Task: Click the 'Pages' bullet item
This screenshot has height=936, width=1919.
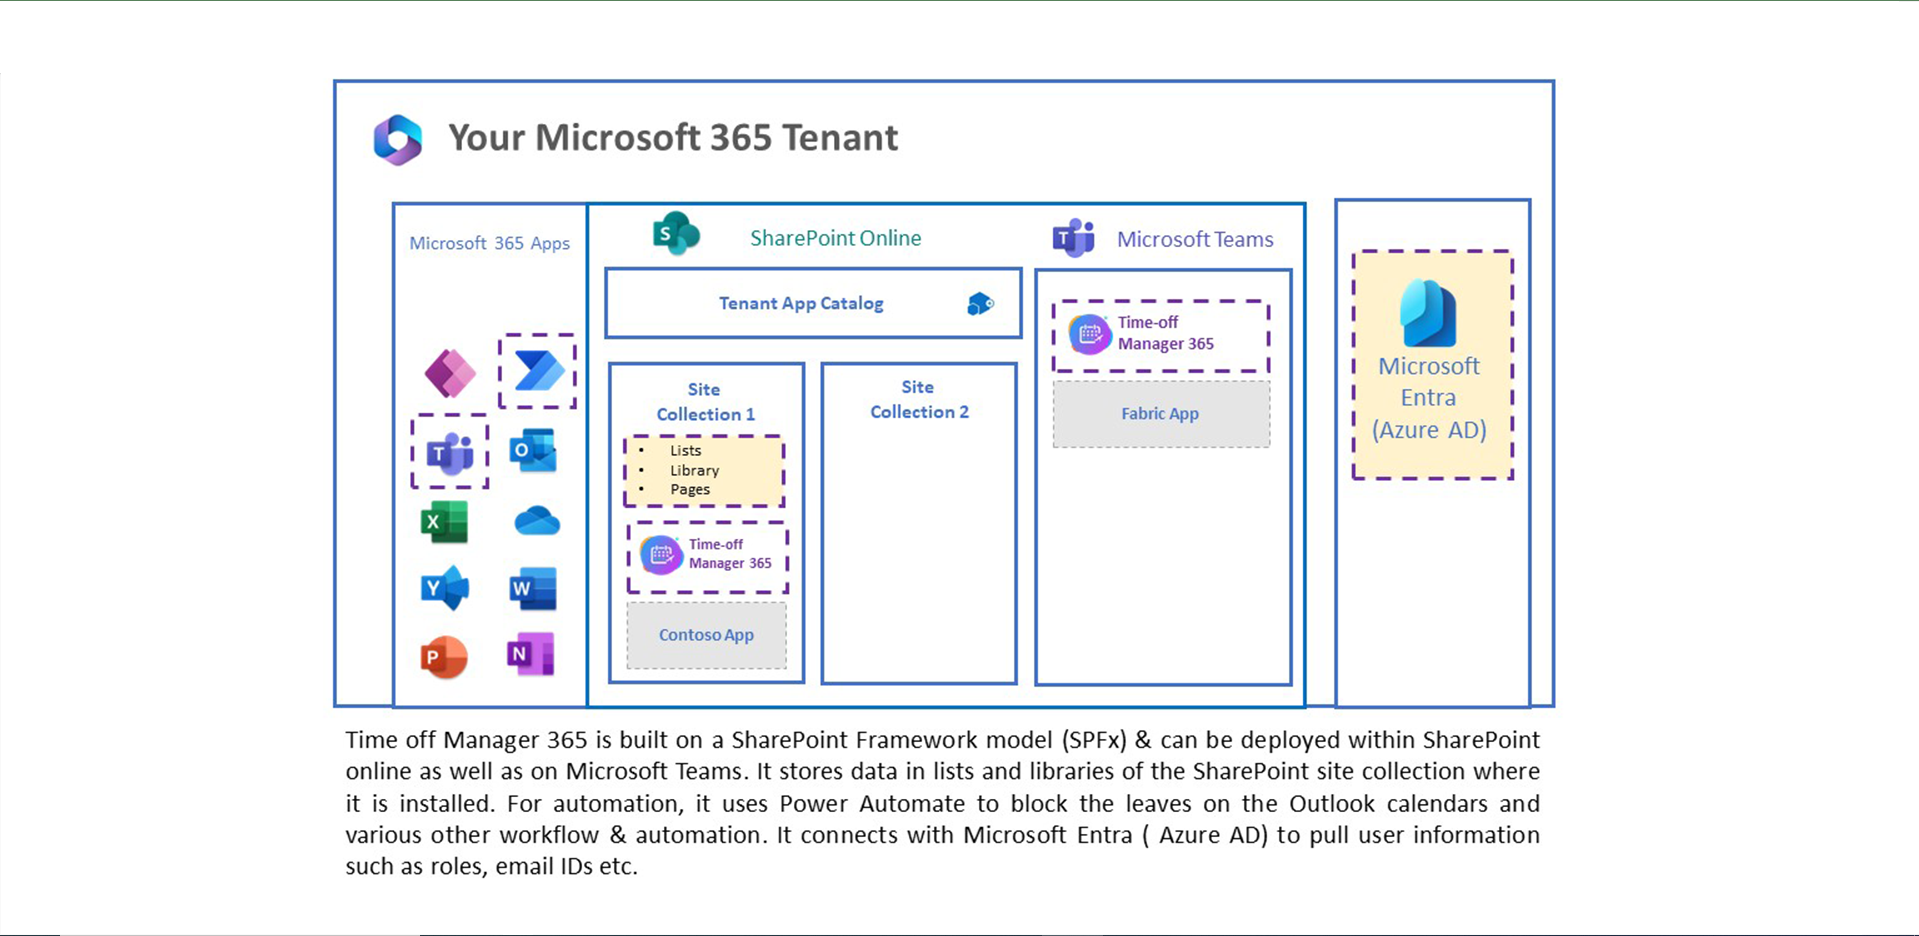Action: pyautogui.click(x=690, y=489)
